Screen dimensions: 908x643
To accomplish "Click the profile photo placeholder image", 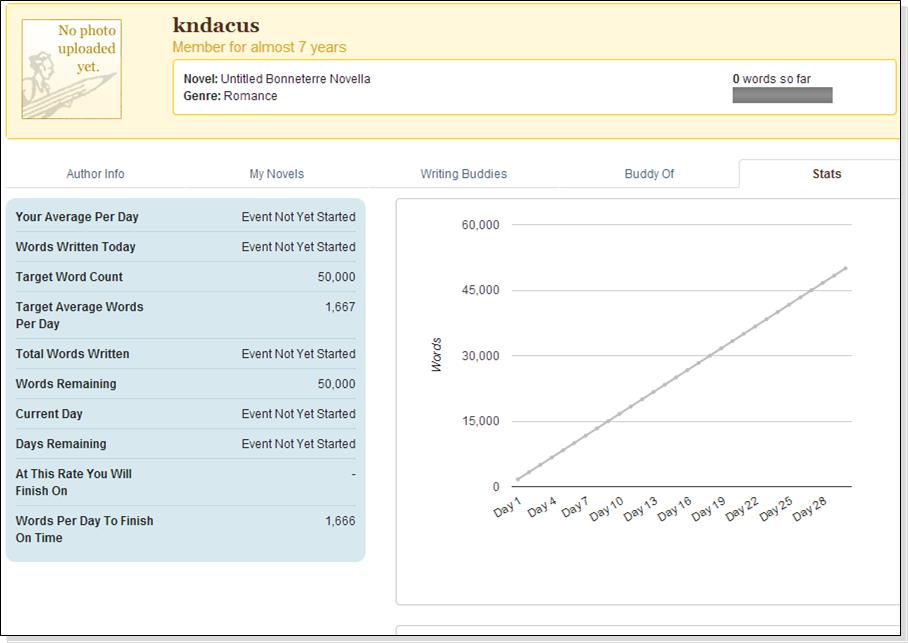I will click(x=72, y=69).
